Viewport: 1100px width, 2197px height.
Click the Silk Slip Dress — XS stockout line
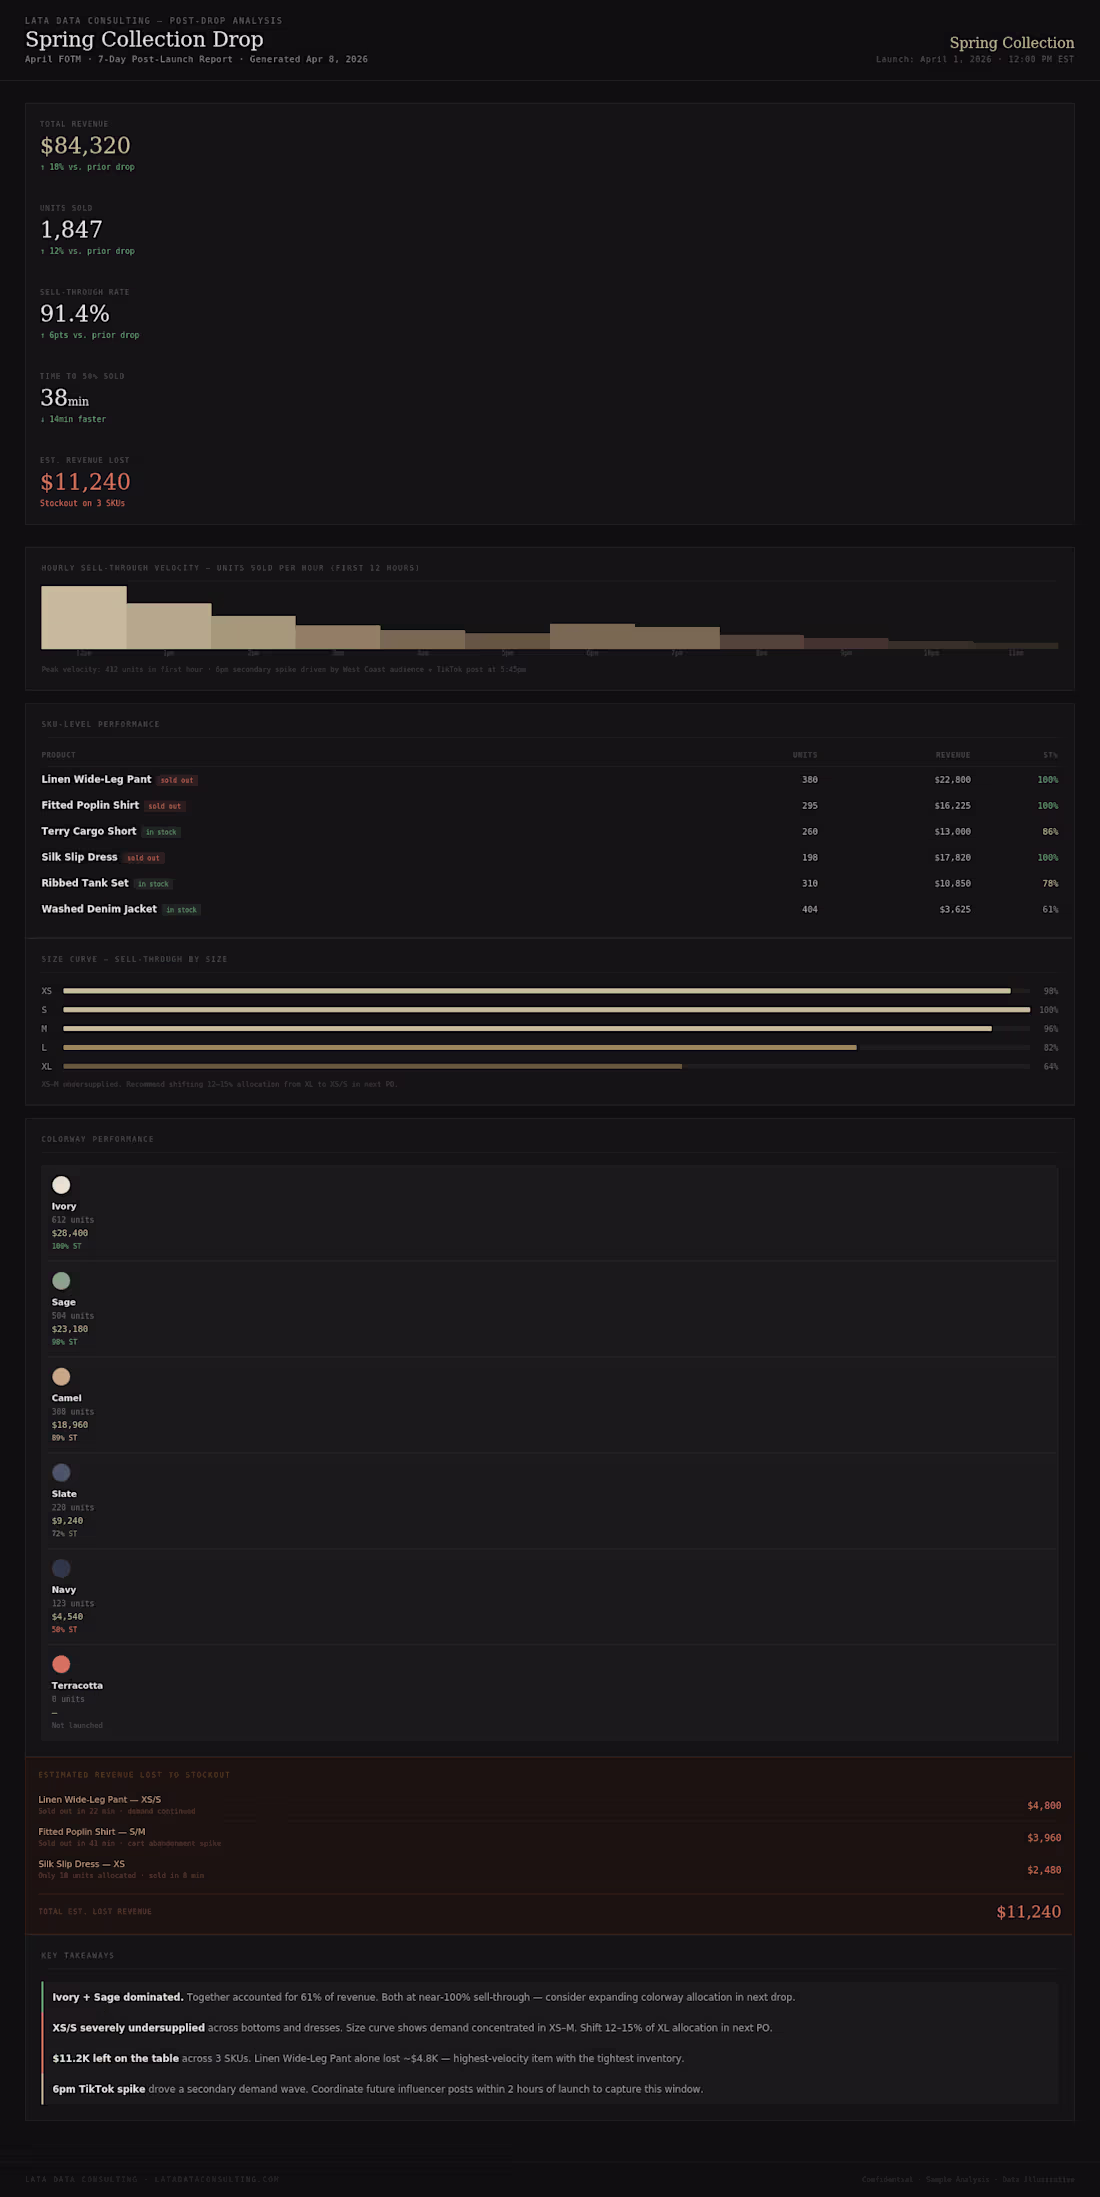click(x=81, y=1864)
